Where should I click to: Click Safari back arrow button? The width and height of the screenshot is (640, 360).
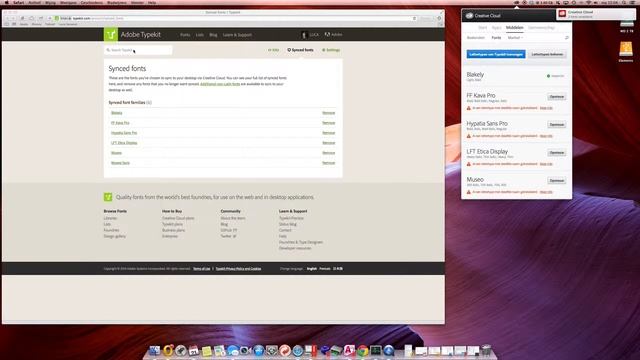(x=7, y=18)
